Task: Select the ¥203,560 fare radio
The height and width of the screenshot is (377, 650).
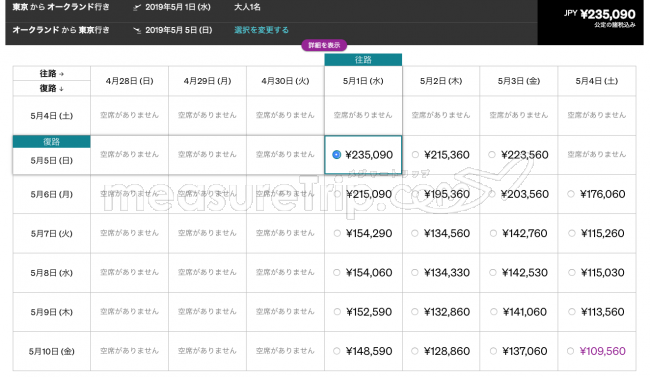Action: point(492,194)
